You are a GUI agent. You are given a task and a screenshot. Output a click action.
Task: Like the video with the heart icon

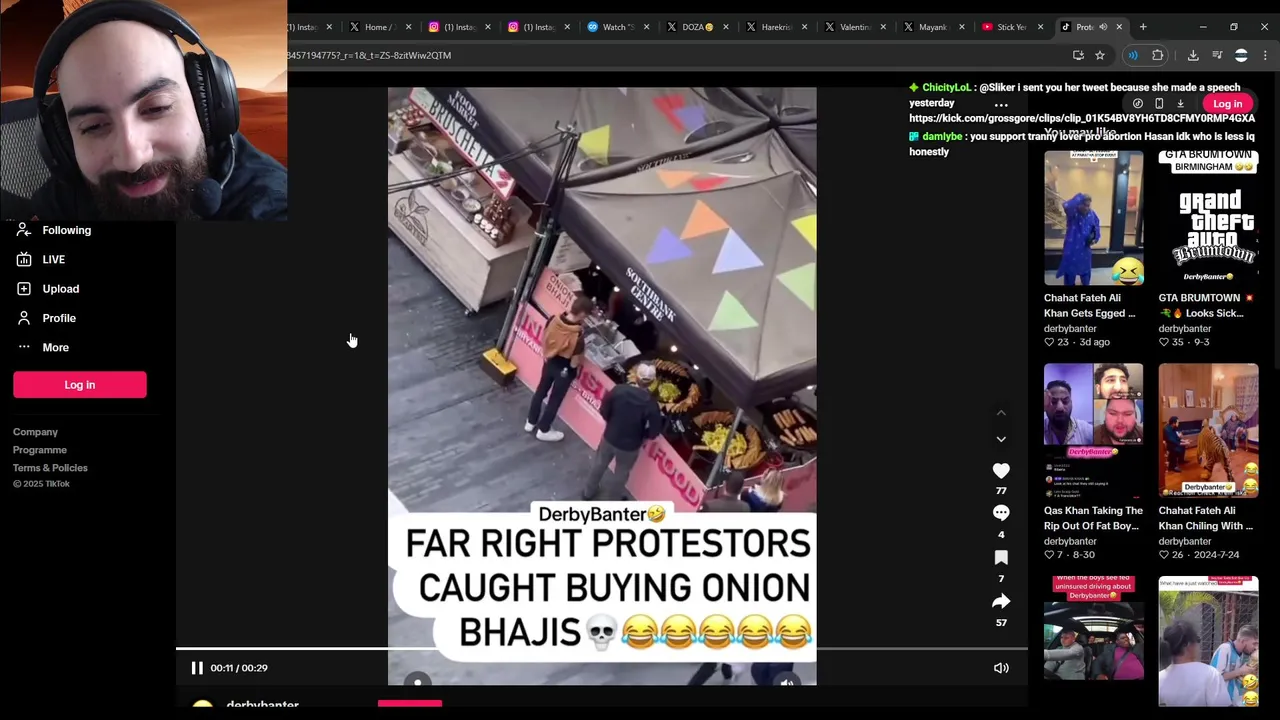pyautogui.click(x=1001, y=471)
